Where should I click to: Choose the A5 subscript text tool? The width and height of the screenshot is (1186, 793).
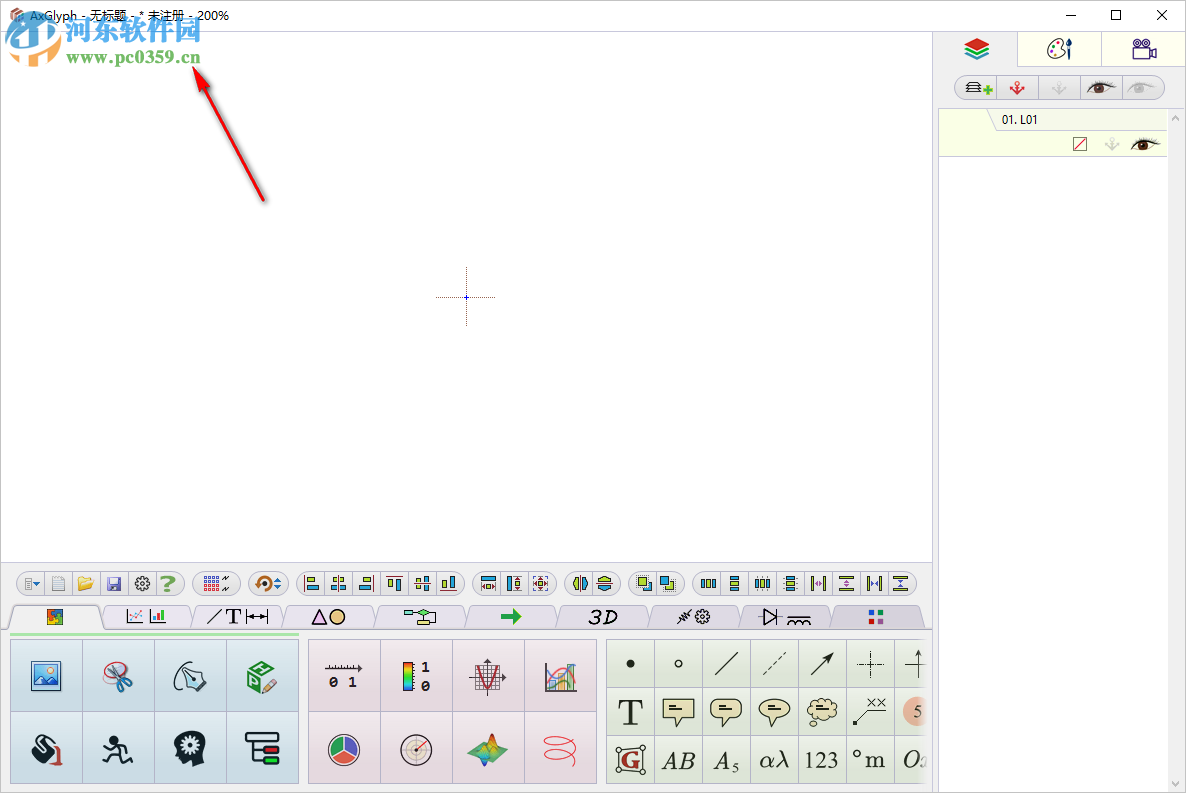726,760
